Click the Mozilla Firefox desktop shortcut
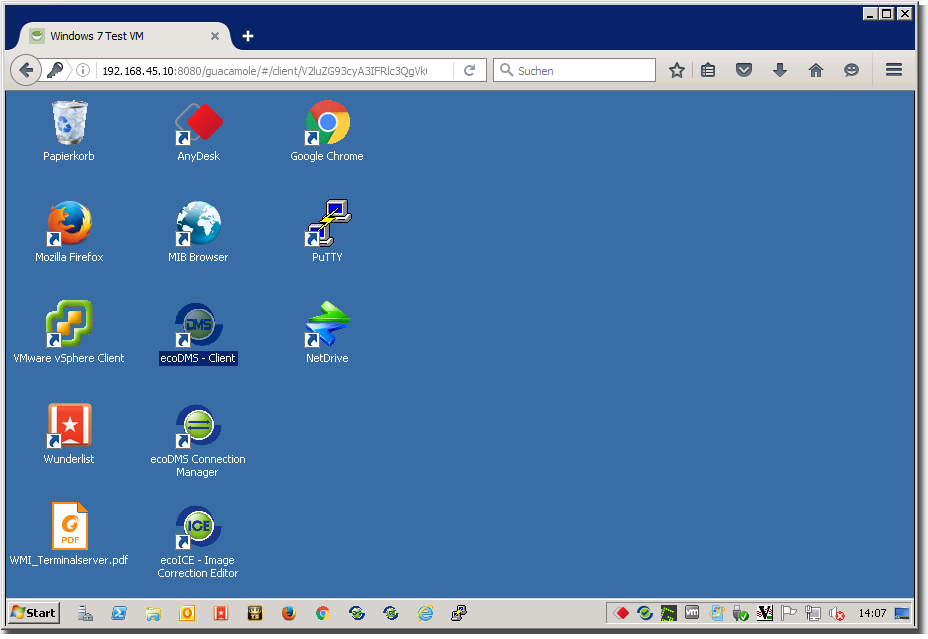This screenshot has height=639, width=928. tap(69, 225)
